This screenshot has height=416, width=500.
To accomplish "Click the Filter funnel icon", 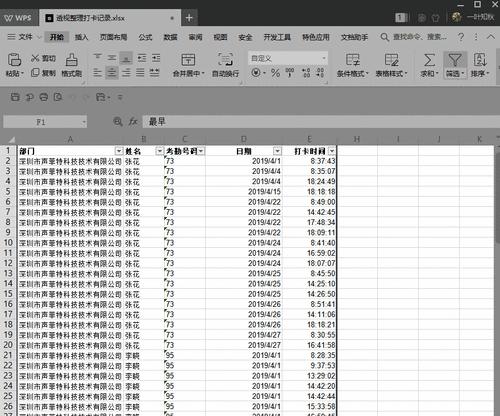I will tap(455, 60).
